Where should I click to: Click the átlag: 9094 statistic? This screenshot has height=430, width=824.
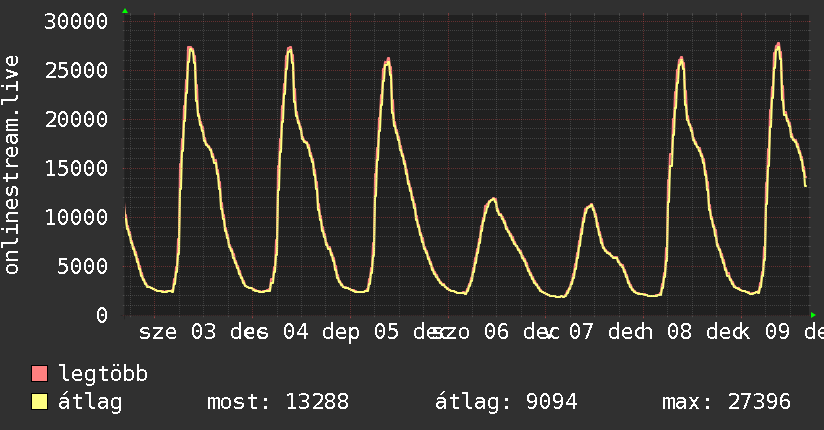pyautogui.click(x=506, y=402)
